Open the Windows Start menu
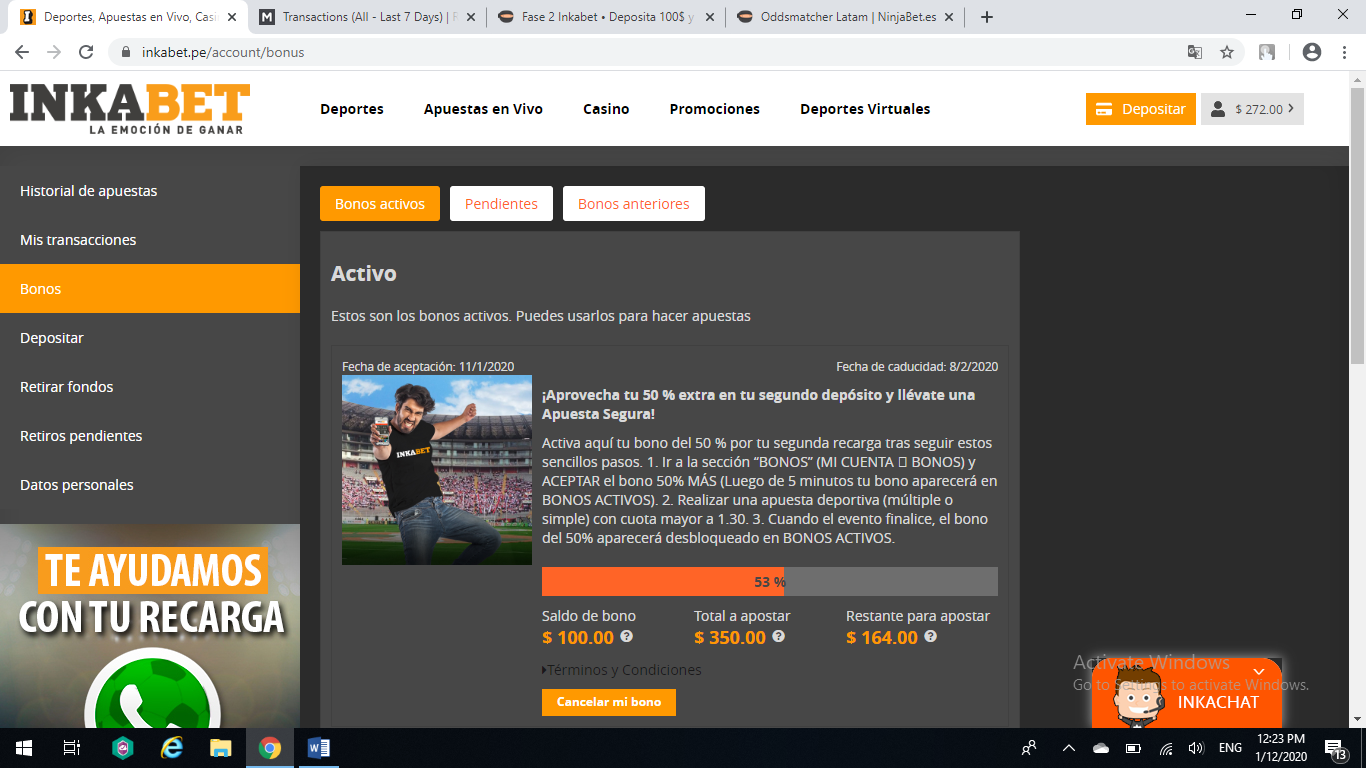 pyautogui.click(x=23, y=748)
